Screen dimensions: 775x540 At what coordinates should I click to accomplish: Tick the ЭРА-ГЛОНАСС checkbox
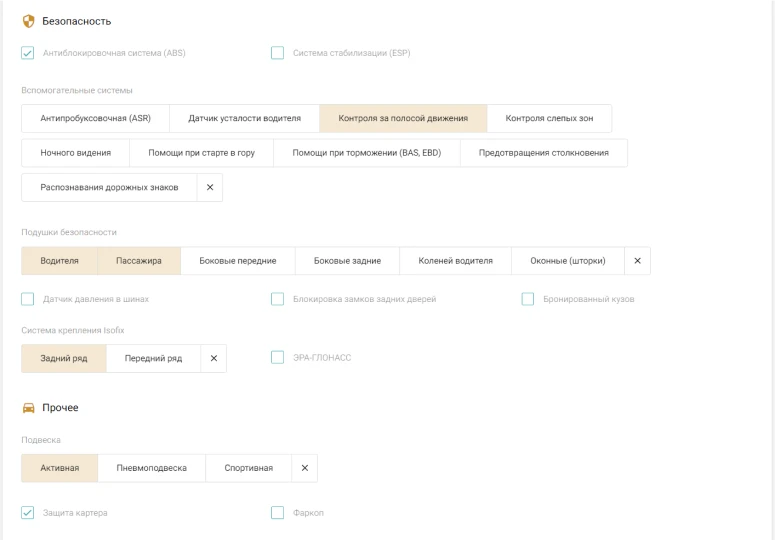click(x=278, y=358)
